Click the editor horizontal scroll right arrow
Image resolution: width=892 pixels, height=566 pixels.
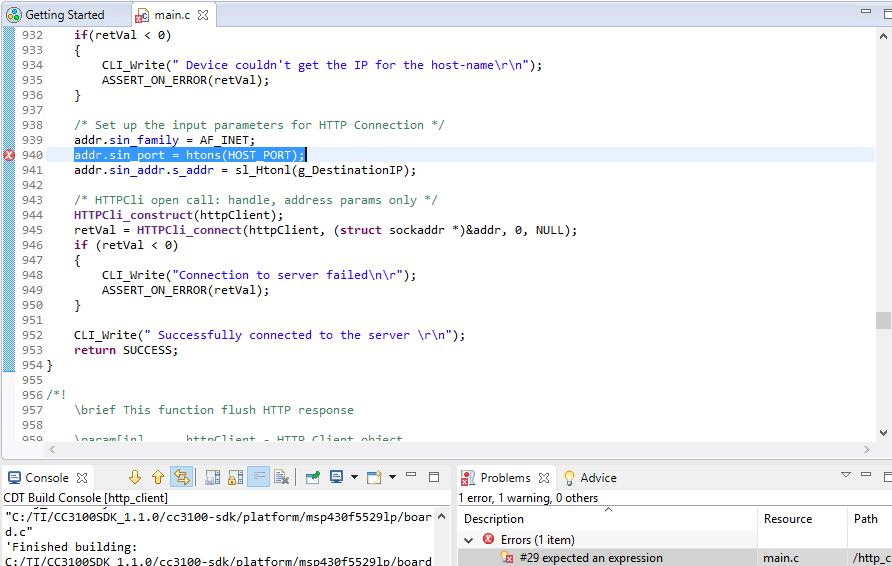tap(866, 449)
